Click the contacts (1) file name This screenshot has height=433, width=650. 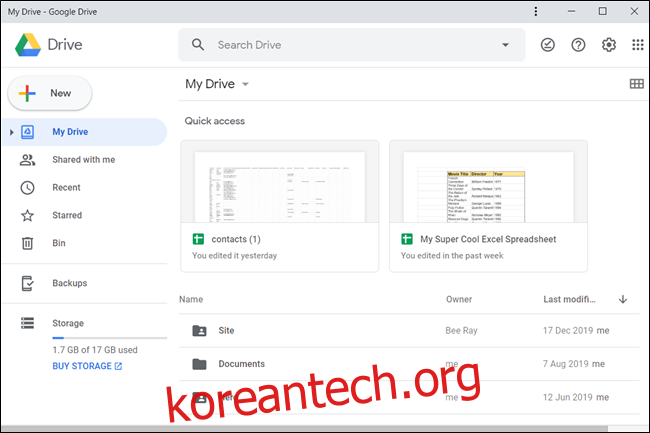[236, 239]
